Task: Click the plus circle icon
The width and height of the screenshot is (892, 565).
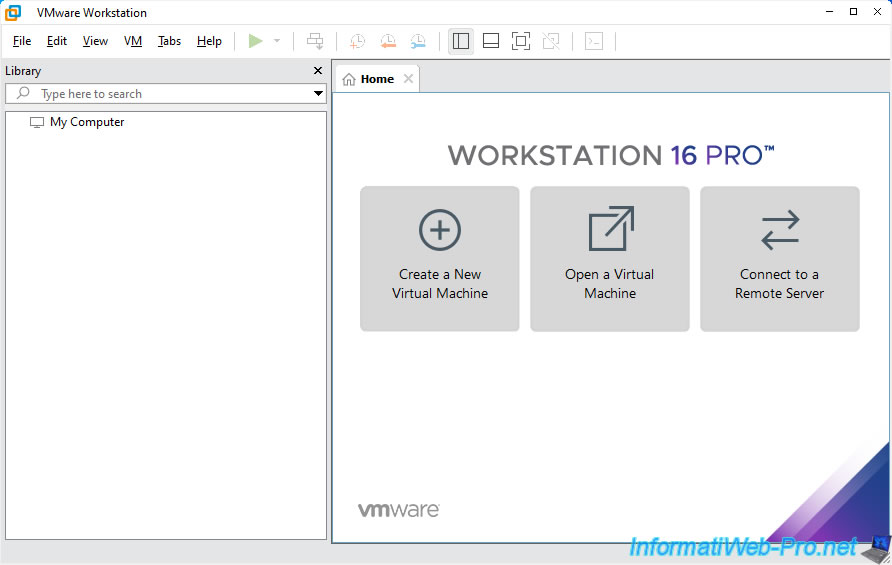Action: click(440, 230)
